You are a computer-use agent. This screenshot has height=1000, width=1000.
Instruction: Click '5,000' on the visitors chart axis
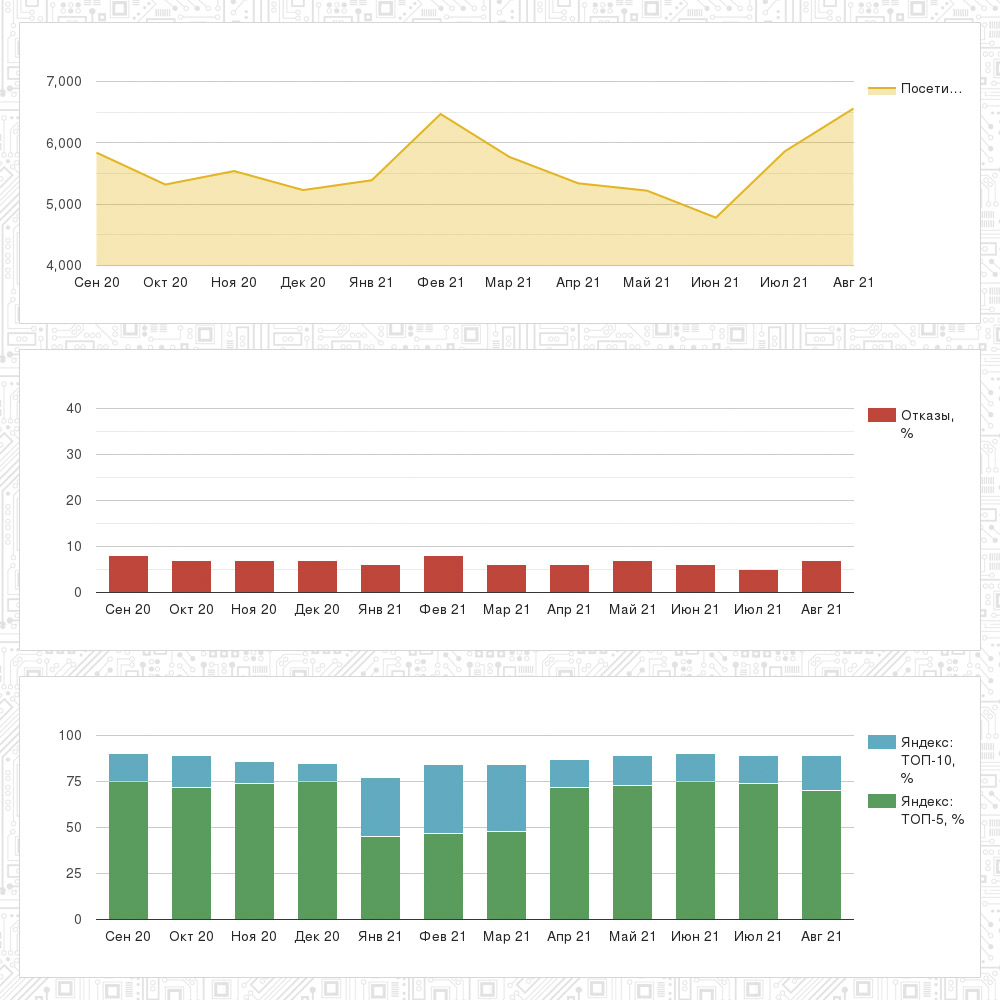tap(64, 204)
